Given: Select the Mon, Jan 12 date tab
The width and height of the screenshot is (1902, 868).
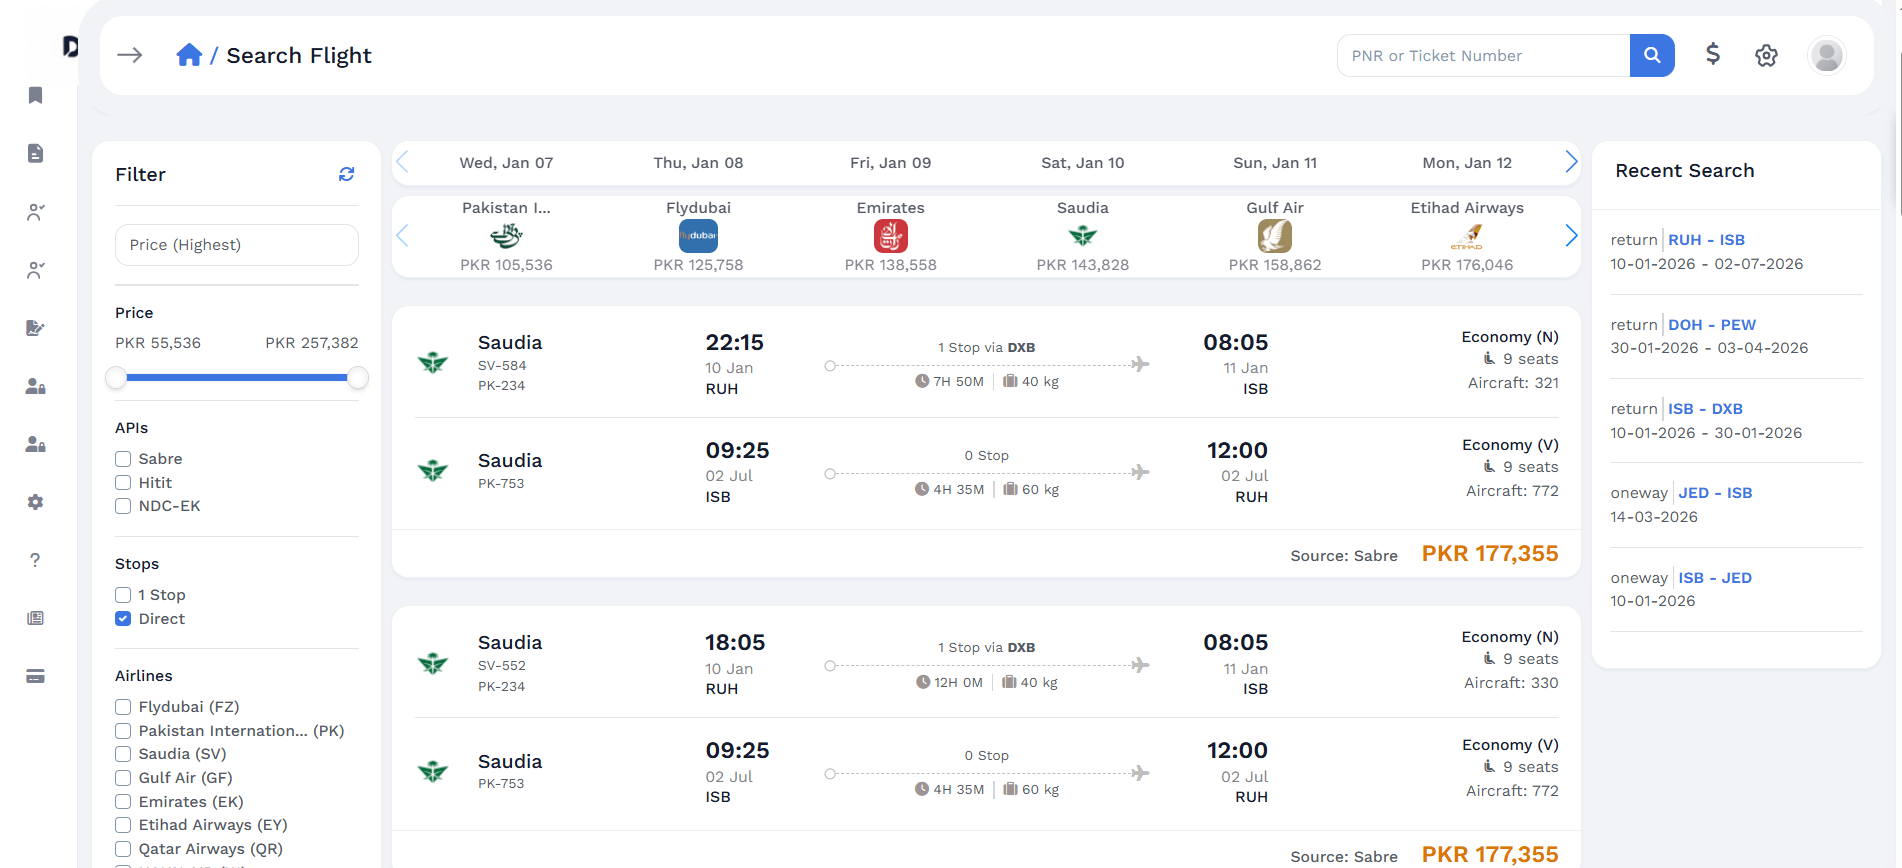Looking at the screenshot, I should [x=1467, y=163].
